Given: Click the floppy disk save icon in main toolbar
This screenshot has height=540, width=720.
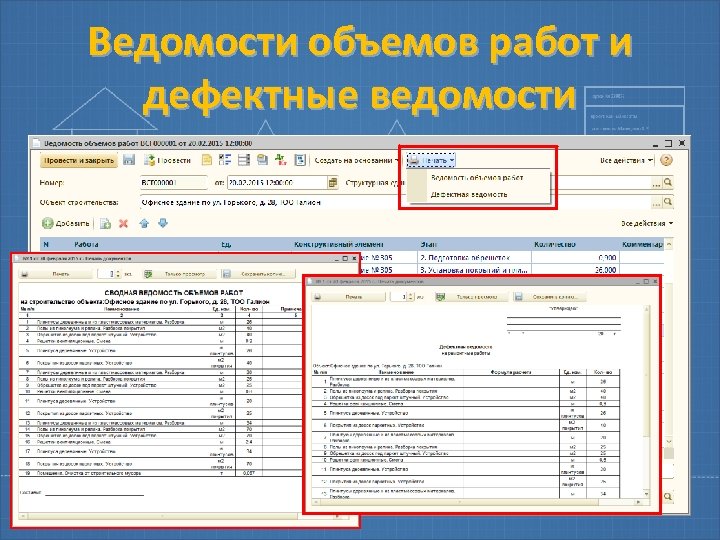Looking at the screenshot, I should 129,160.
